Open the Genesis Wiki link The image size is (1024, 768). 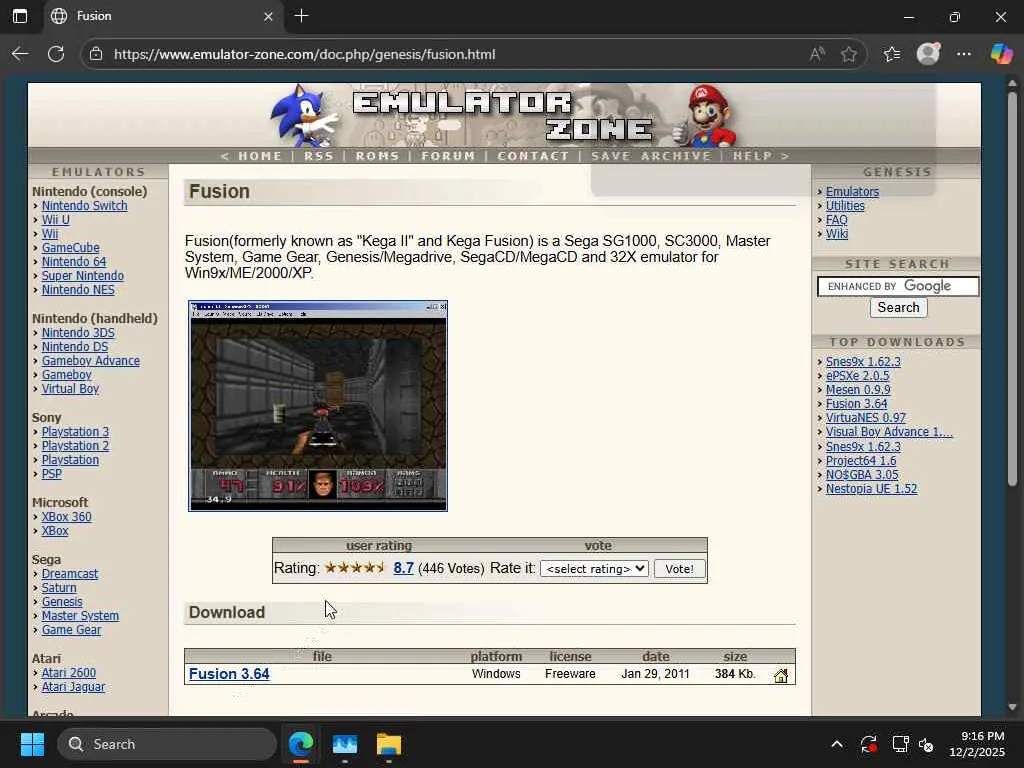[837, 234]
